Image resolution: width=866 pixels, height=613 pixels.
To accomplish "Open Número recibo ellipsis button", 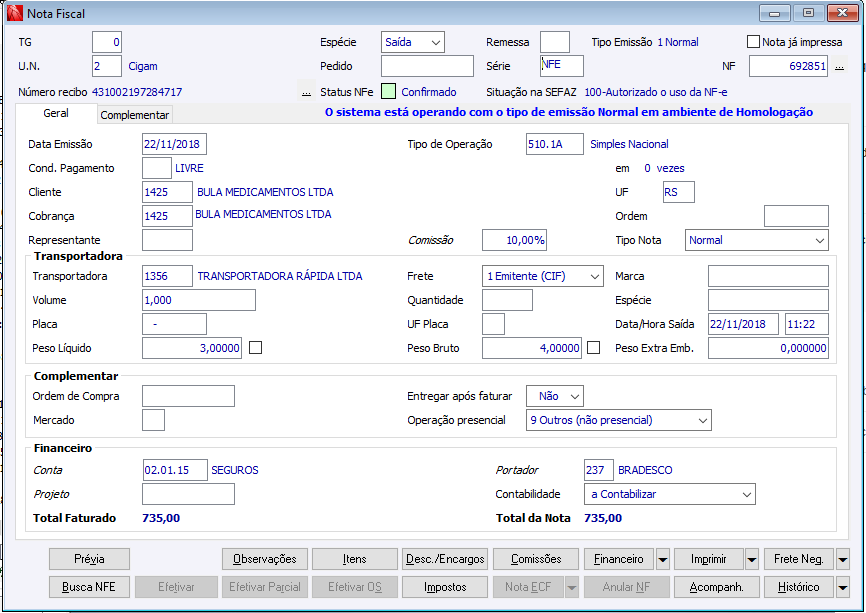I will (307, 92).
